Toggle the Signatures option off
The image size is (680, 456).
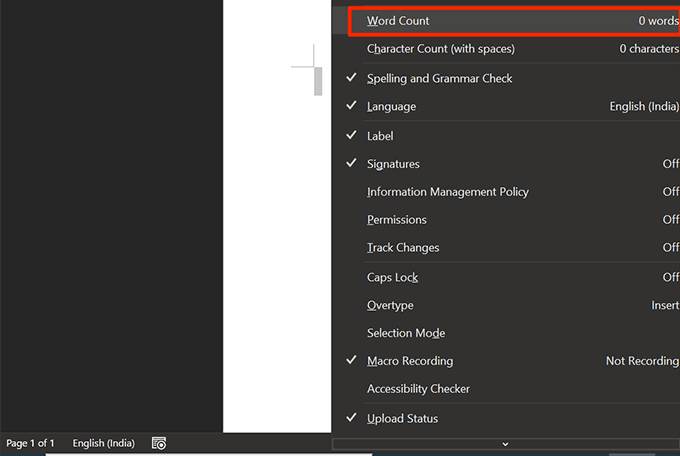tap(393, 164)
